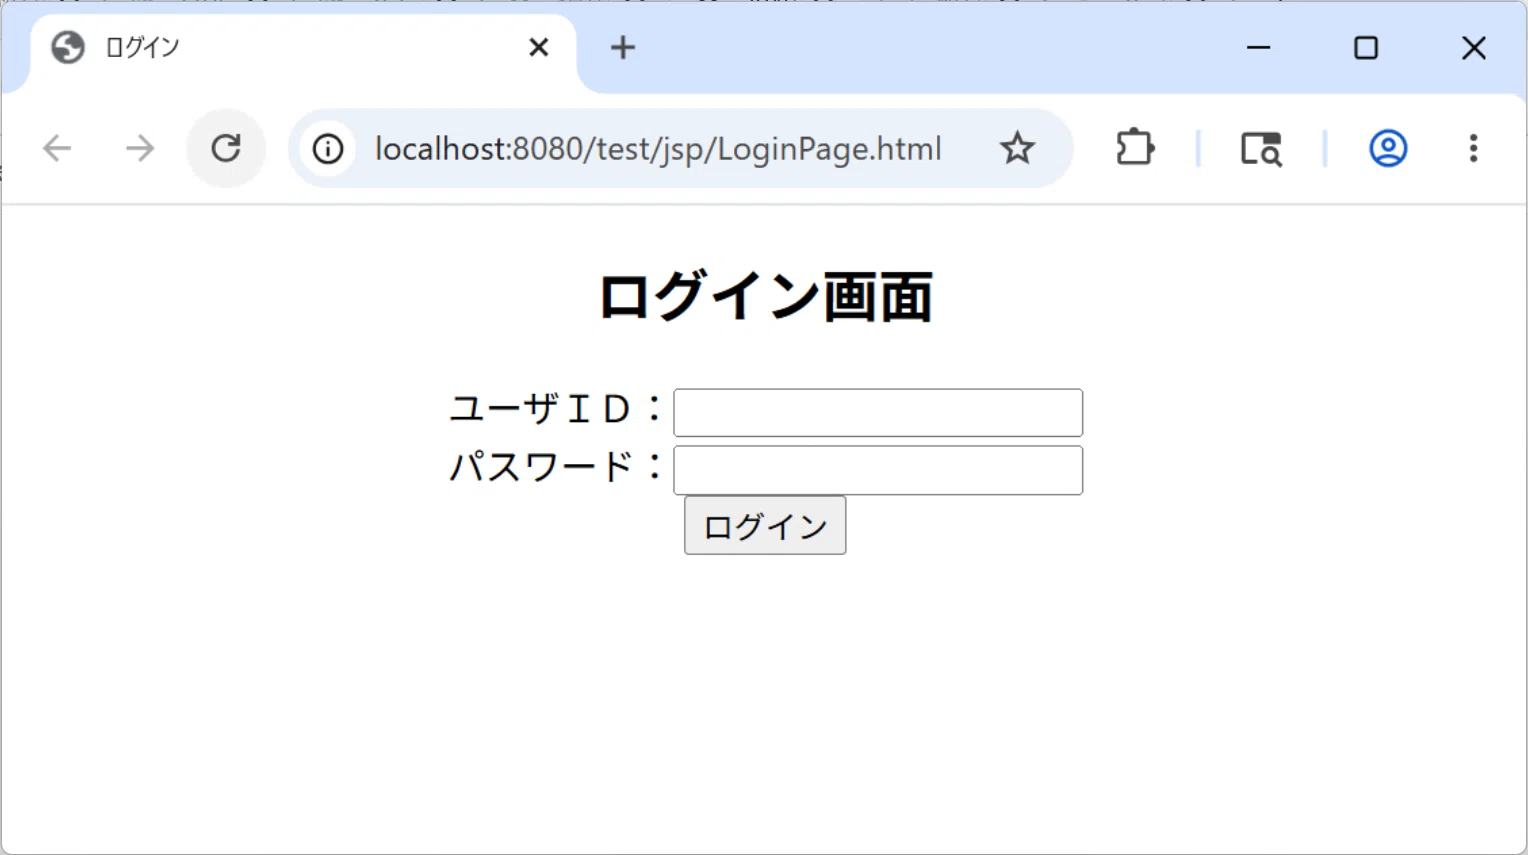Viewport: 1528px width, 855px height.
Task: Click the browser back arrow
Action: (57, 149)
